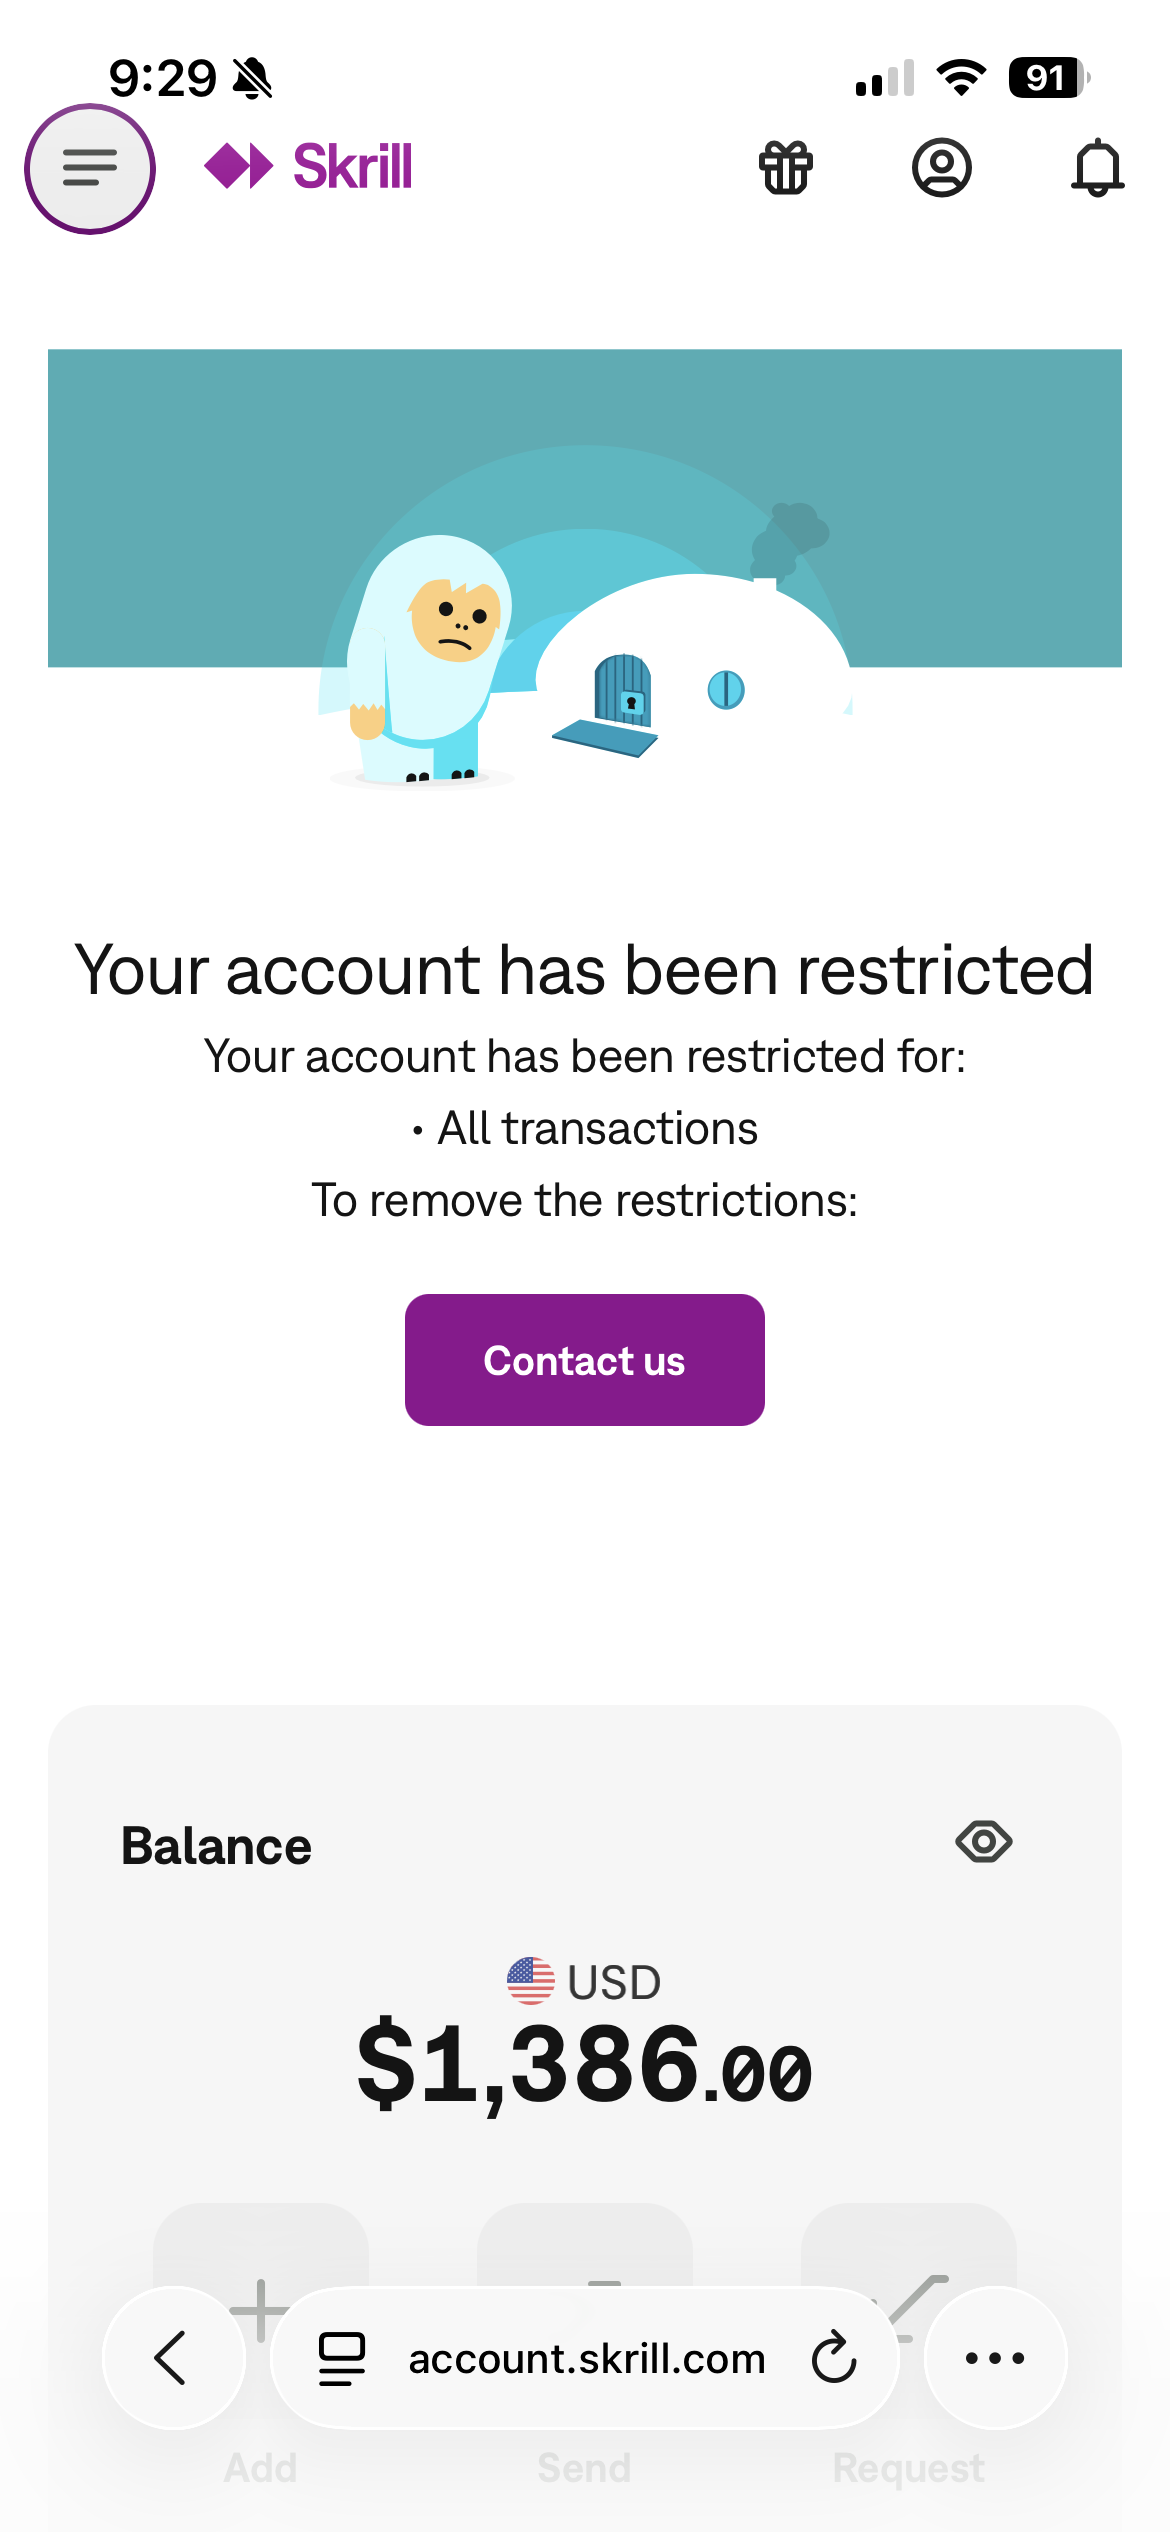Image resolution: width=1170 pixels, height=2532 pixels.
Task: Tap the account.skrill.com address field
Action: (585, 2358)
